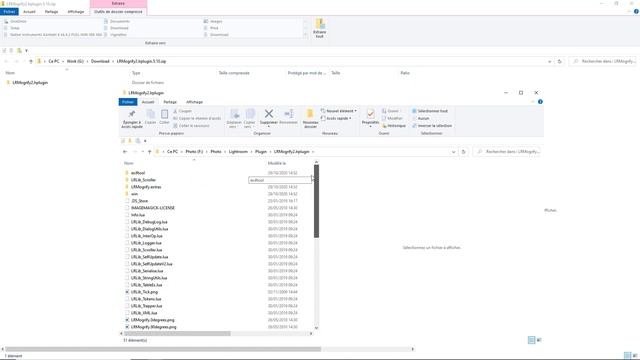Refresh the LRMogrify2.lrplugin folder view

[463, 152]
